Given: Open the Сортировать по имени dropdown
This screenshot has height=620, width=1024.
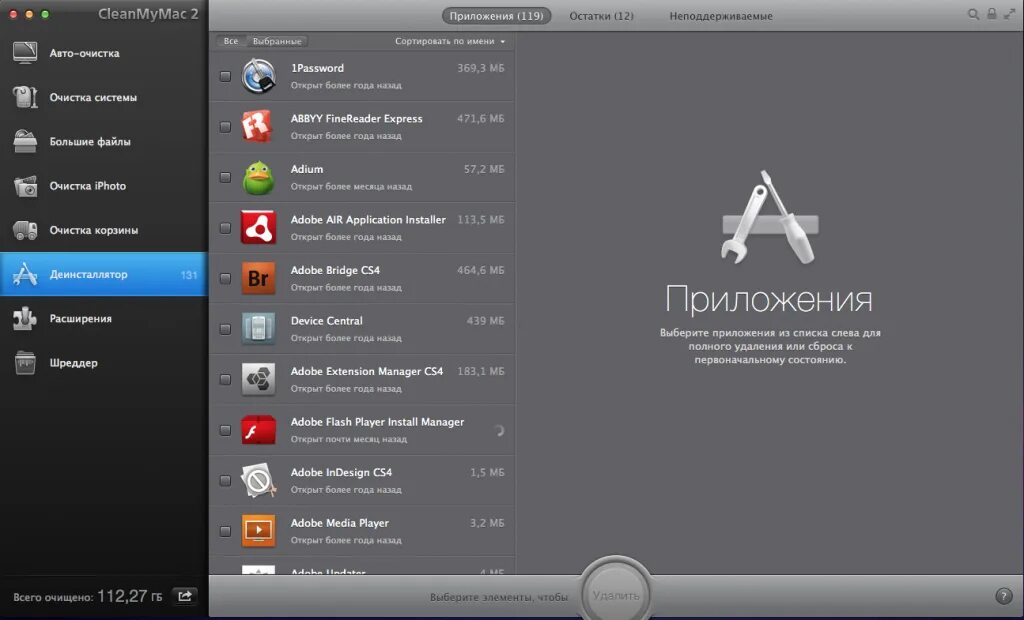Looking at the screenshot, I should pyautogui.click(x=450, y=41).
